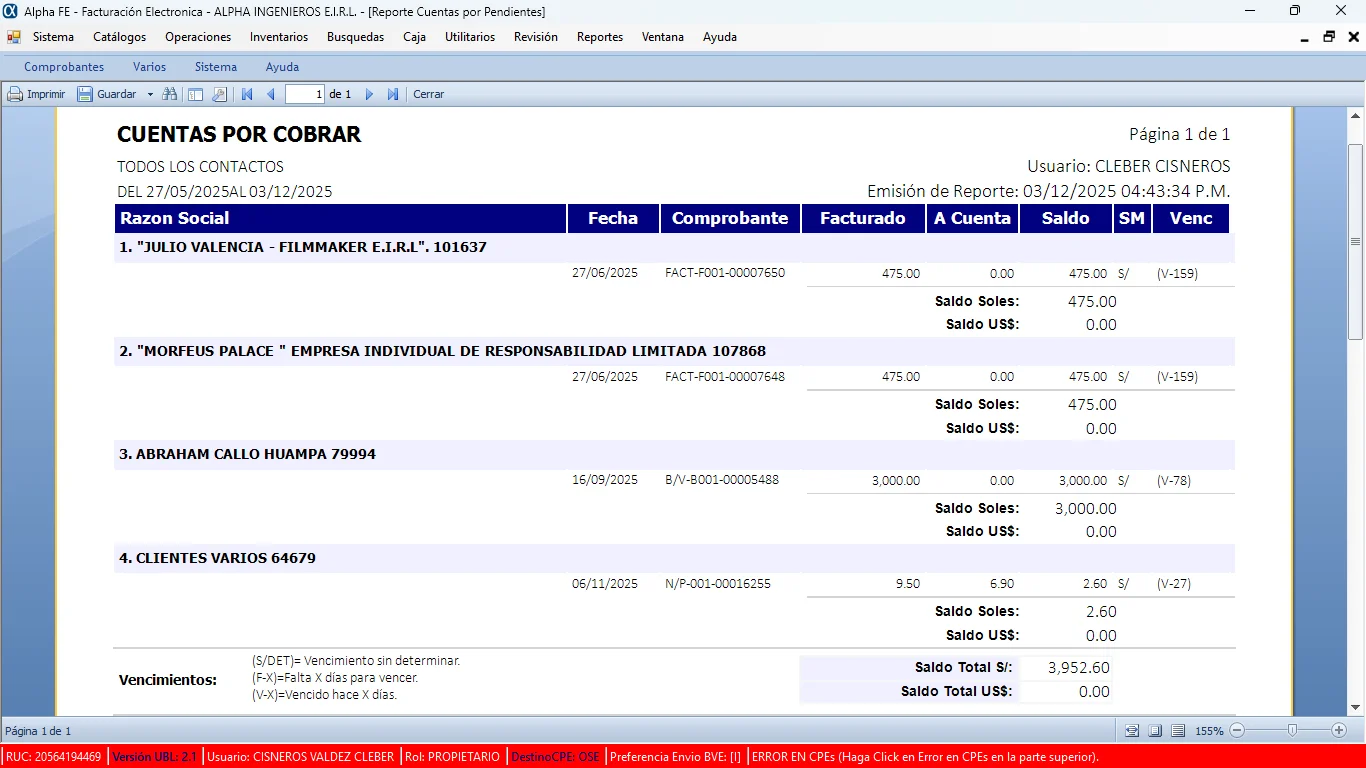Open the Comprobantes ribbon tab
This screenshot has width=1366, height=768.
click(64, 67)
